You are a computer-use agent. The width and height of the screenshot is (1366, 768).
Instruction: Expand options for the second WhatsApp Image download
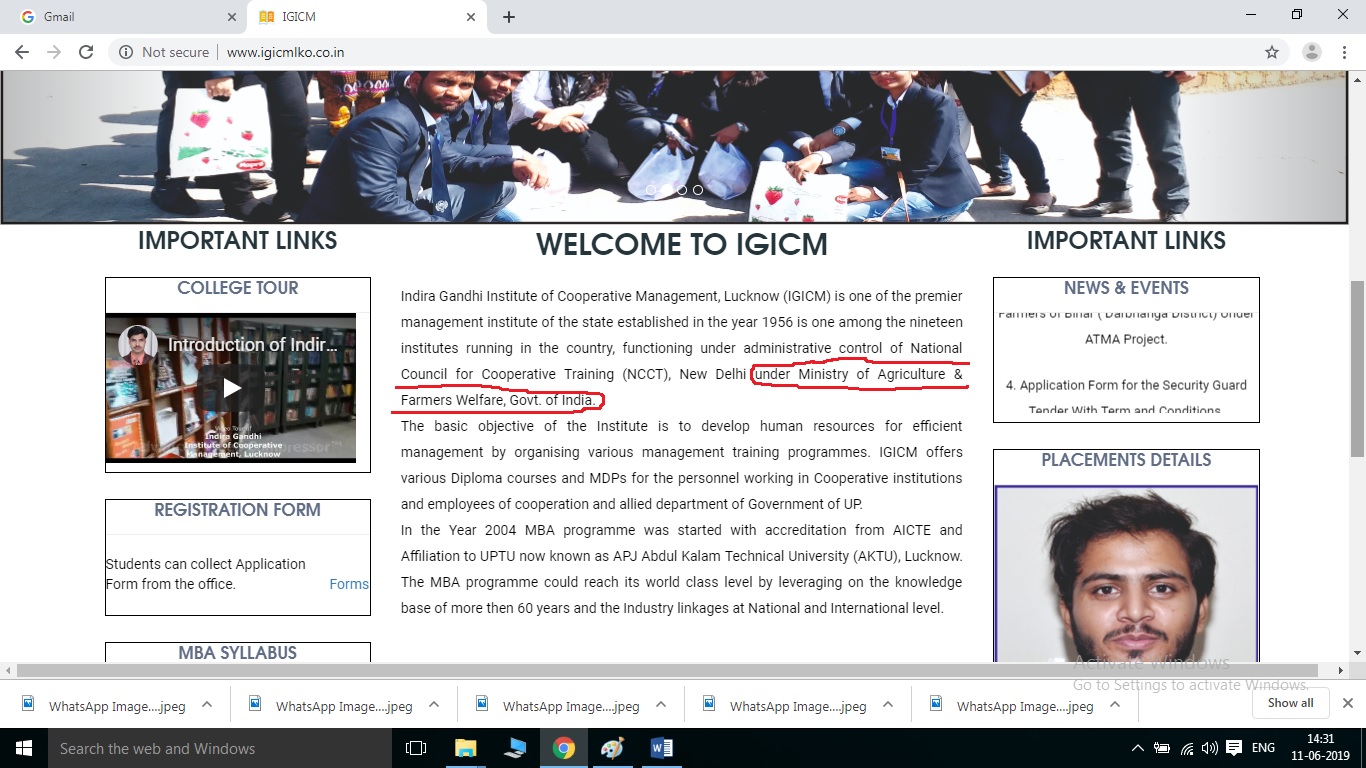[434, 705]
